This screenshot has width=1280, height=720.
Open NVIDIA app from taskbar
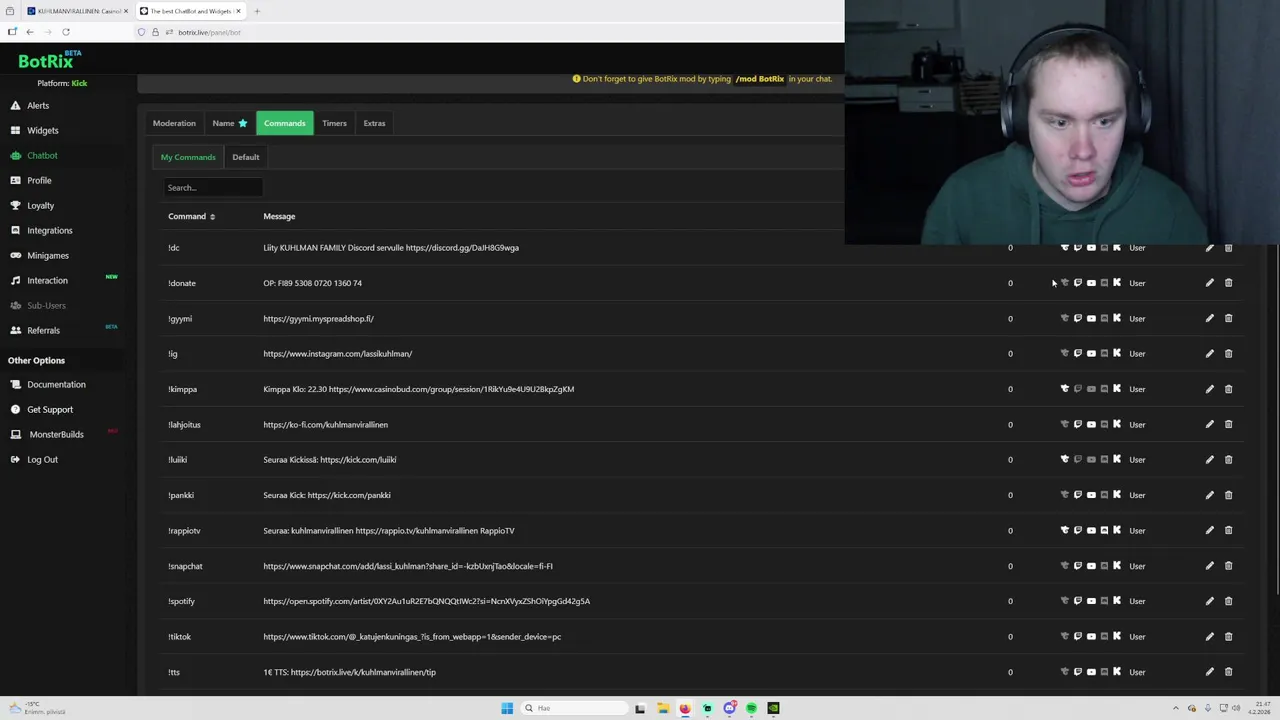773,708
